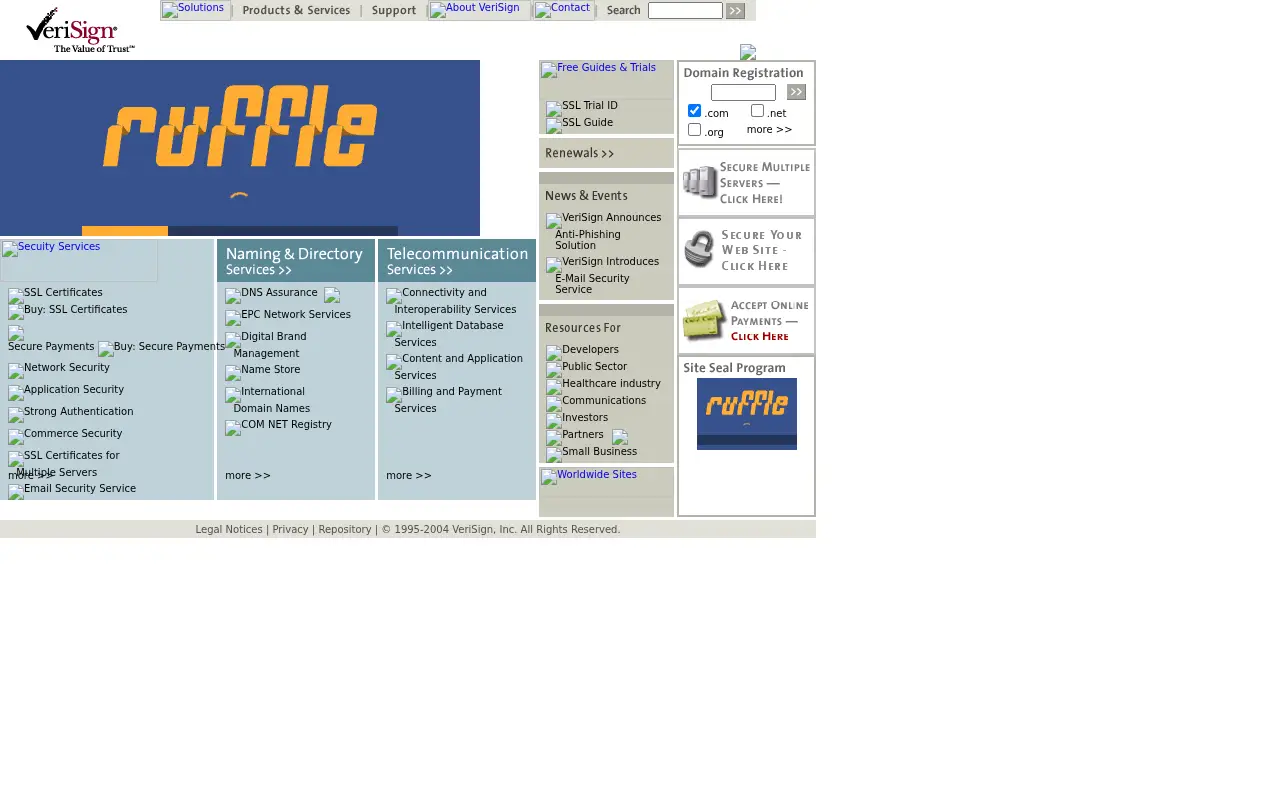Open Intelligent Database Services link
The image size is (1280, 800).
[449, 334]
